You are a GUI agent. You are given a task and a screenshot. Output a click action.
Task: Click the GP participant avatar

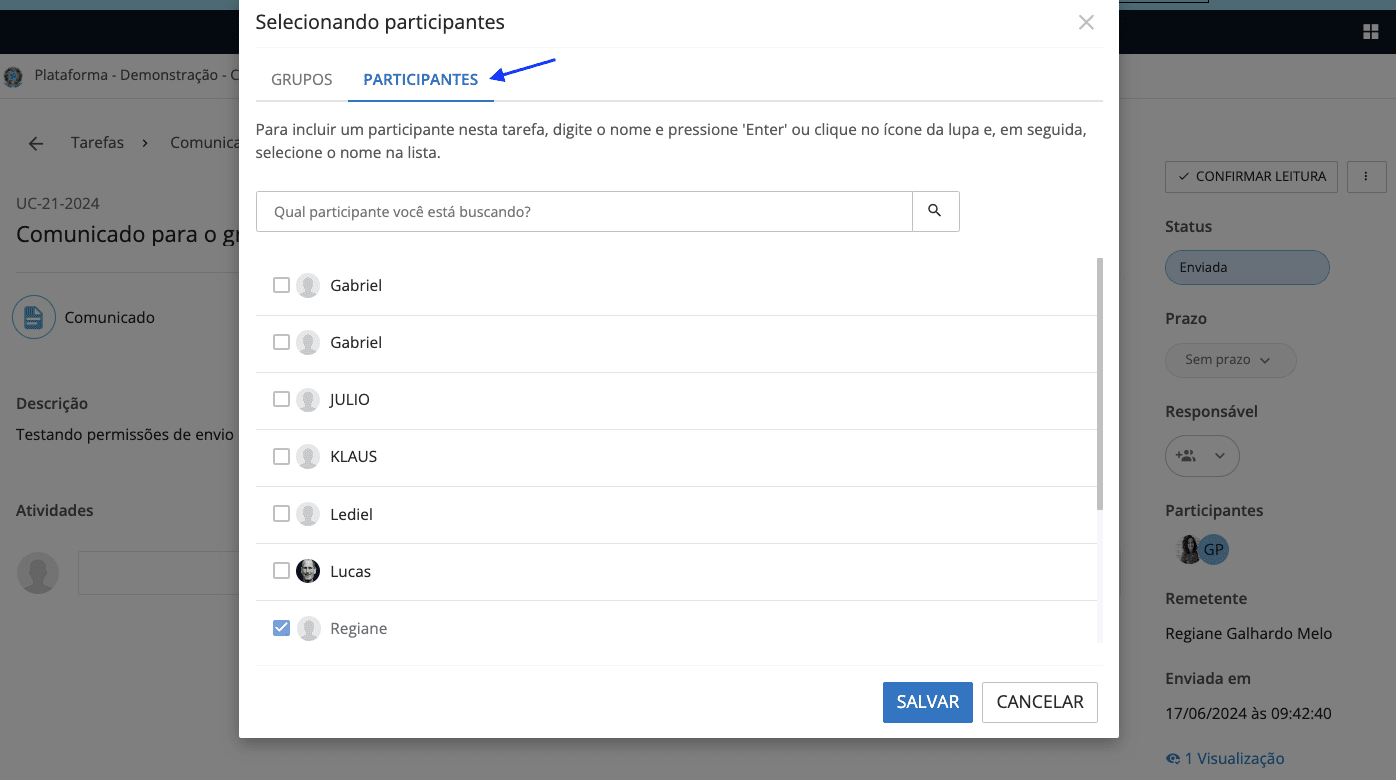pos(1214,549)
